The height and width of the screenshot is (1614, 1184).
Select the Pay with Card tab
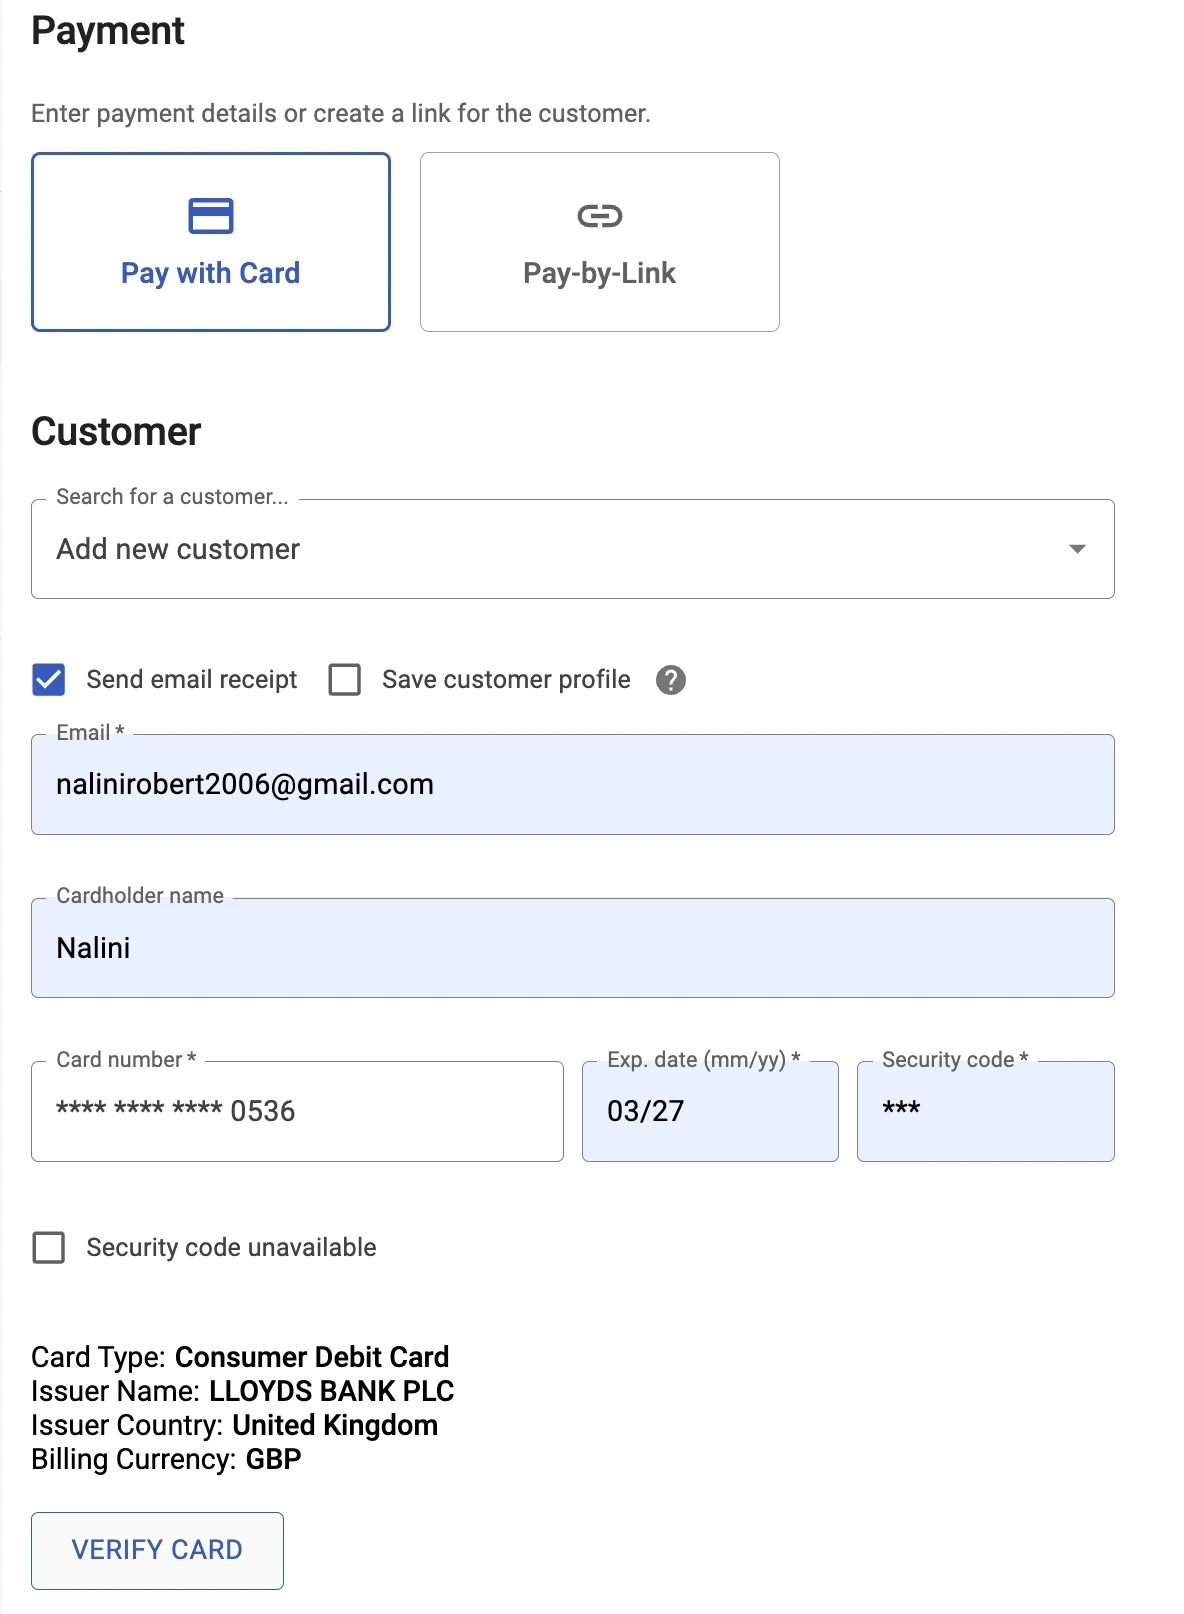pyautogui.click(x=211, y=242)
